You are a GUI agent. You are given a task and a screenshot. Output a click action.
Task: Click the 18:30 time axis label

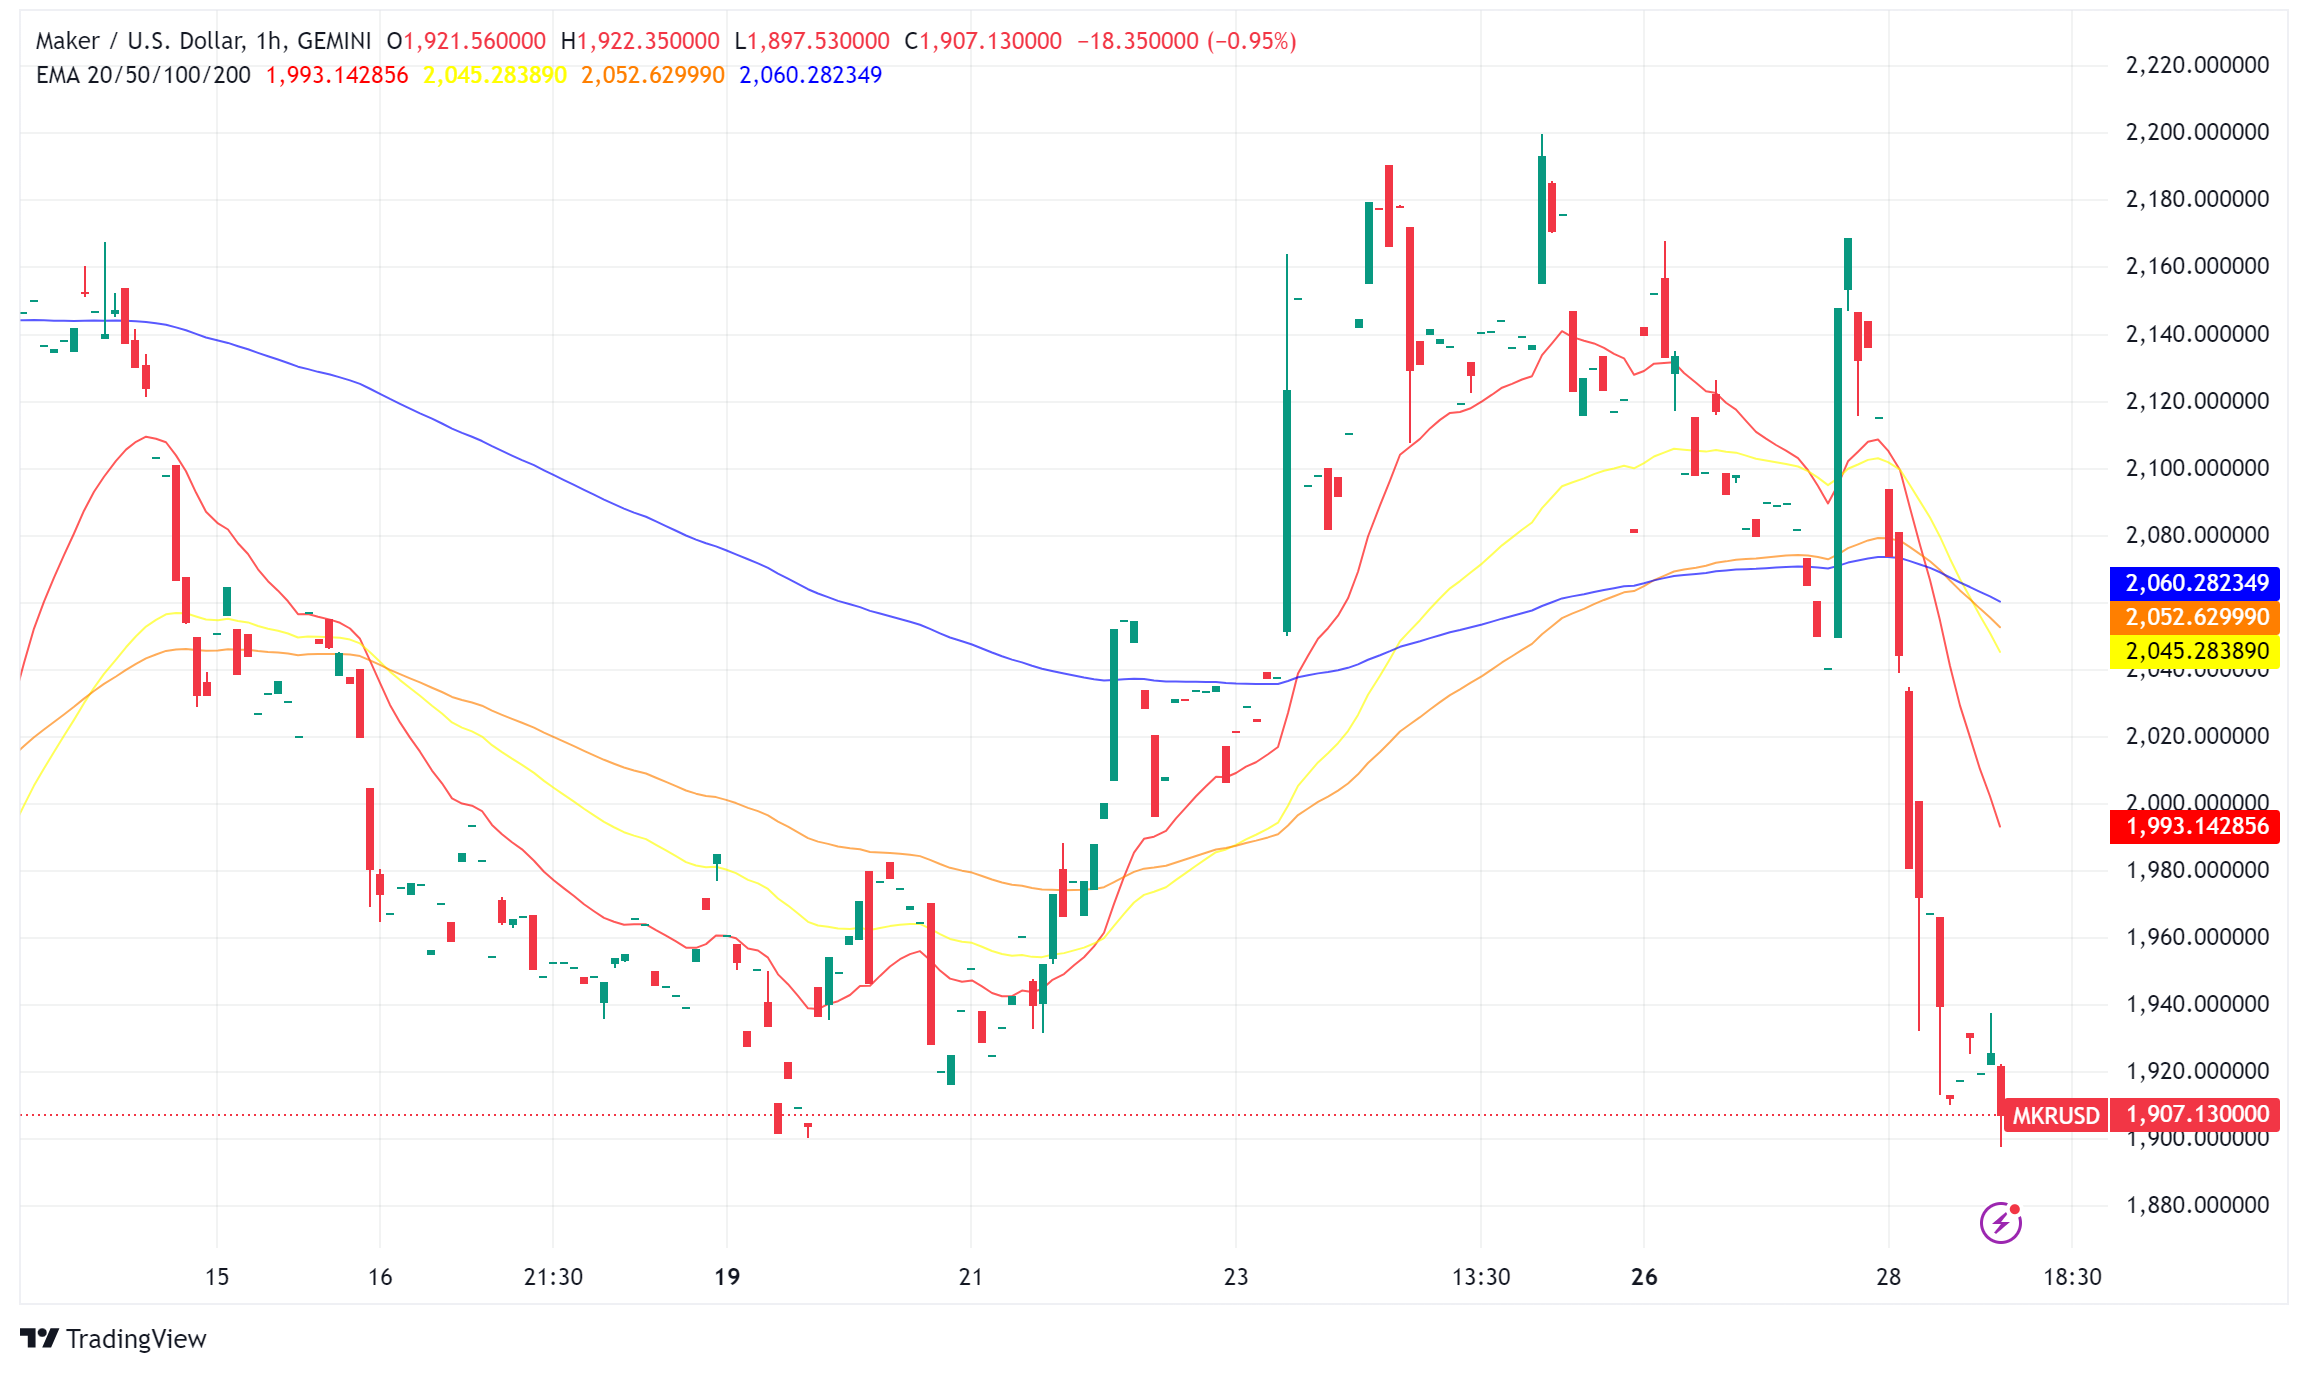[x=2072, y=1277]
